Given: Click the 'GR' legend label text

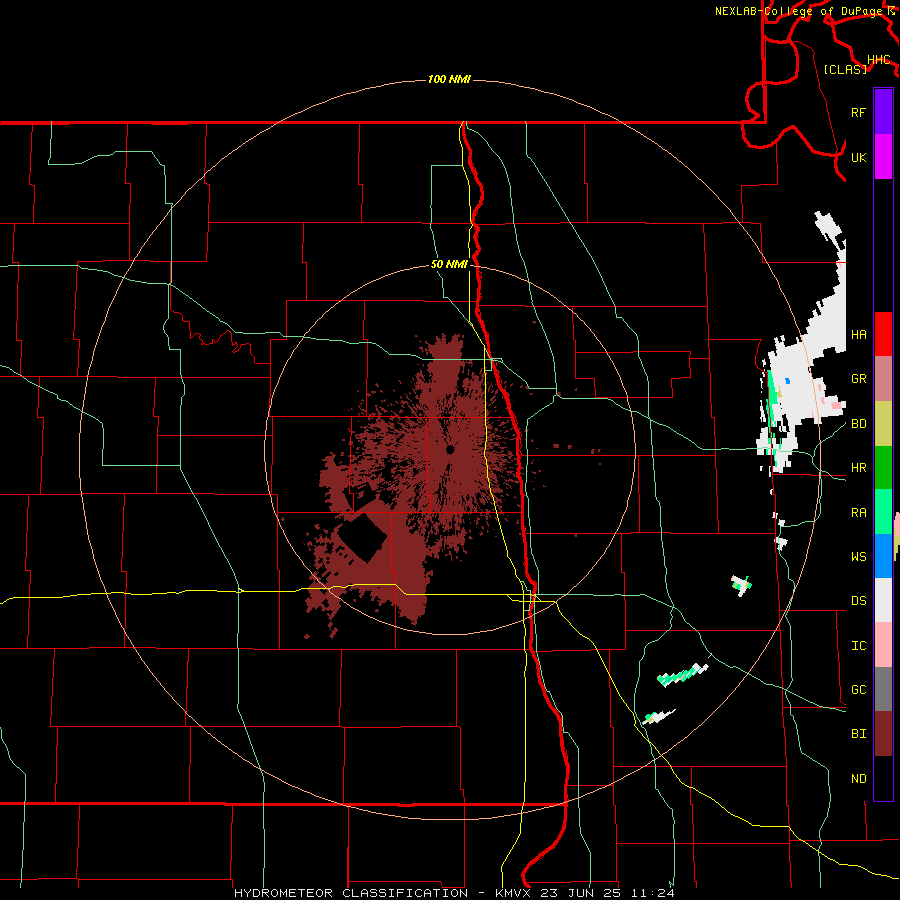Looking at the screenshot, I should [858, 379].
